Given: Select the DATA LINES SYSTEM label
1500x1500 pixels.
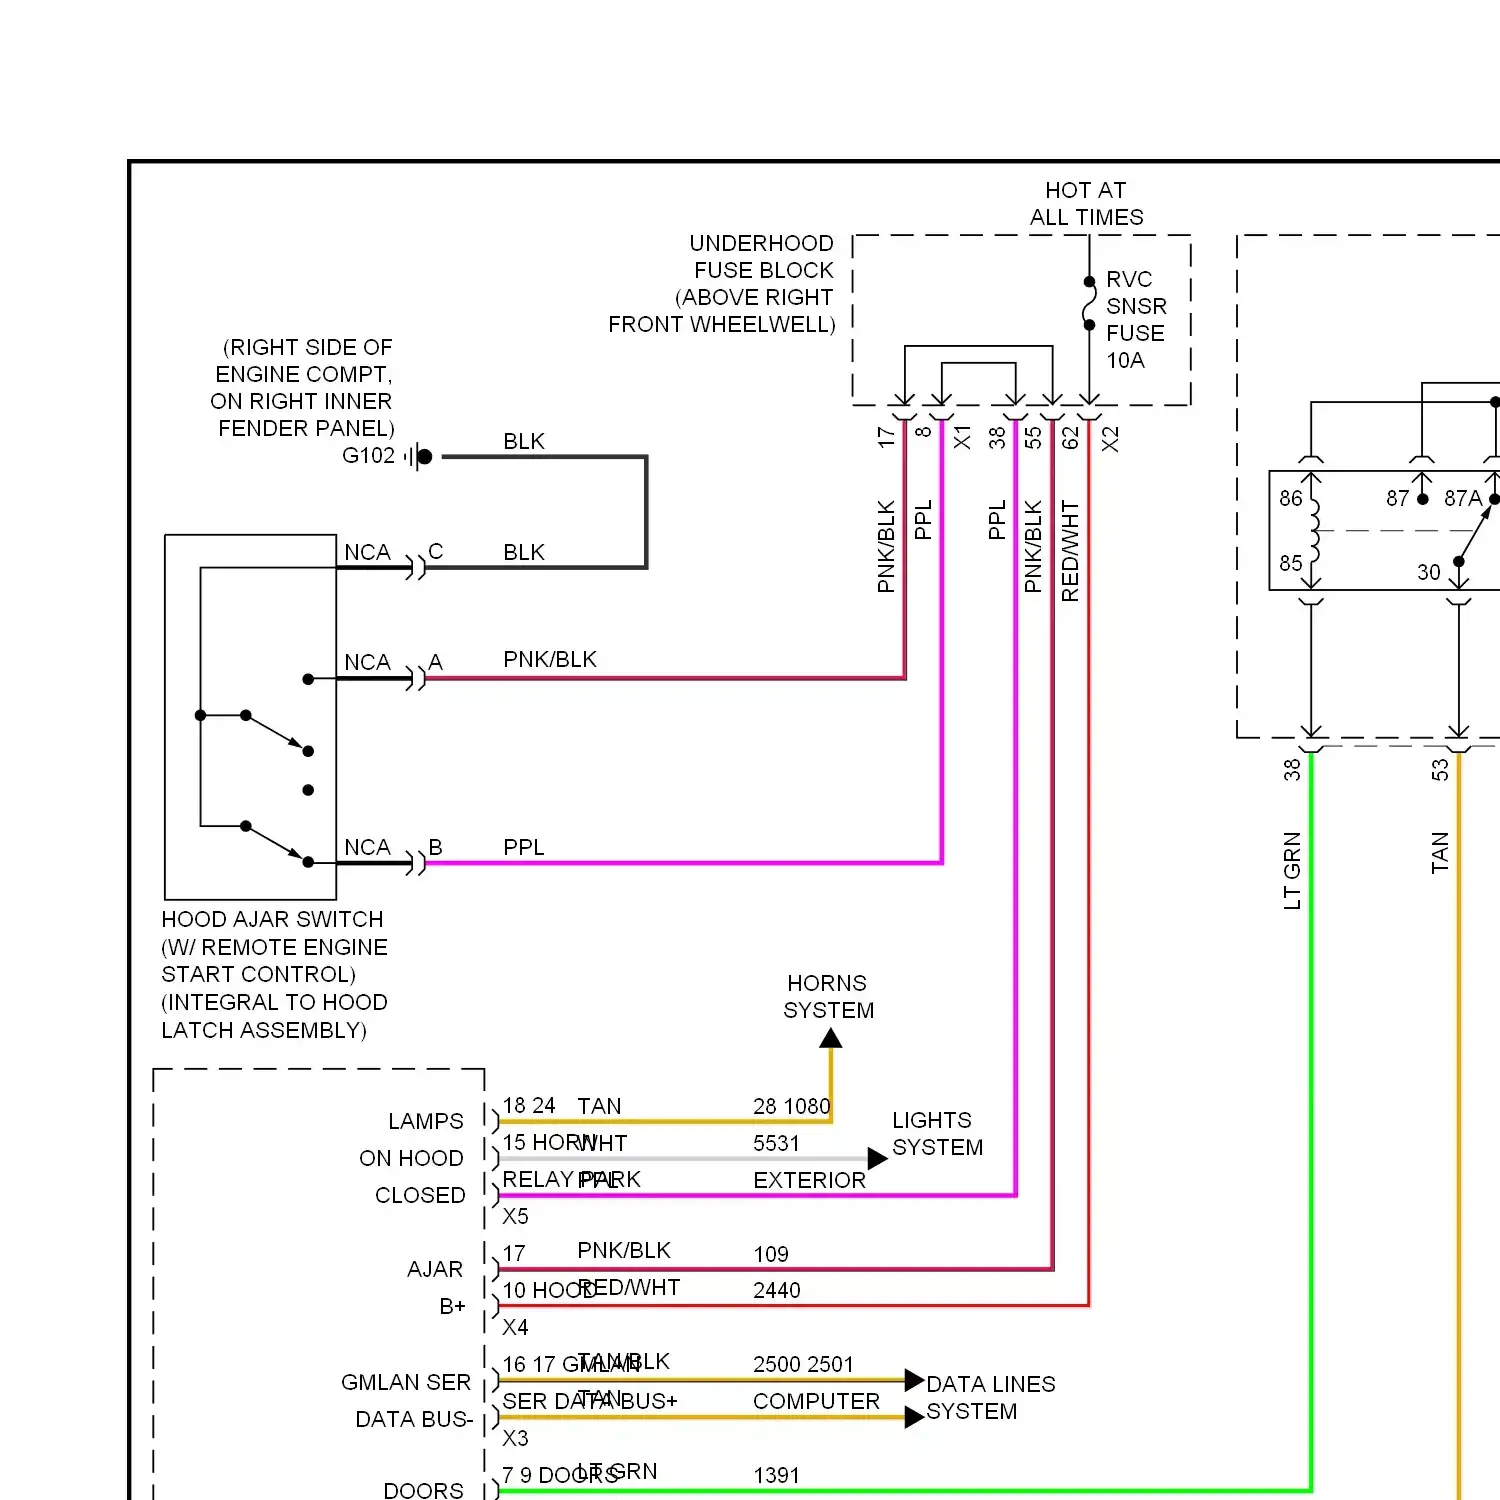Looking at the screenshot, I should pyautogui.click(x=990, y=1398).
